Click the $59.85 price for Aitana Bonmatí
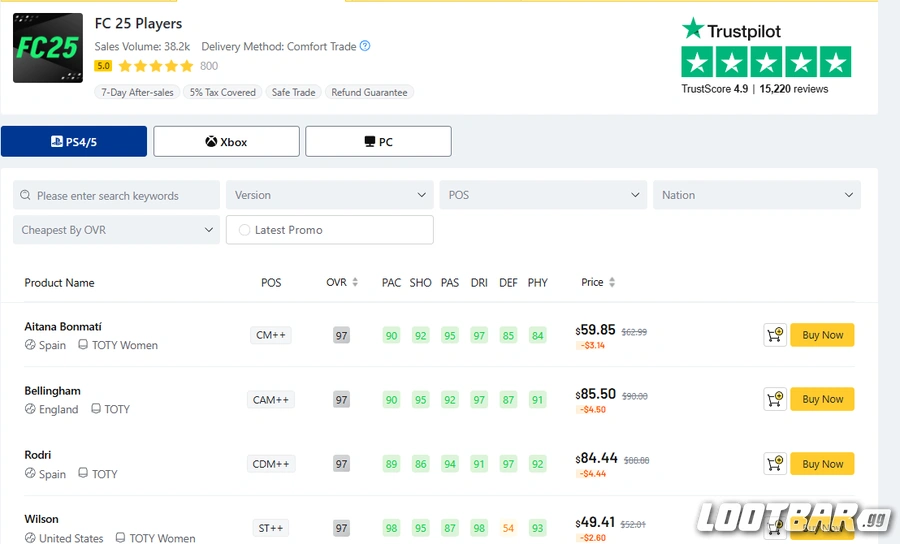The image size is (900, 544). point(595,330)
